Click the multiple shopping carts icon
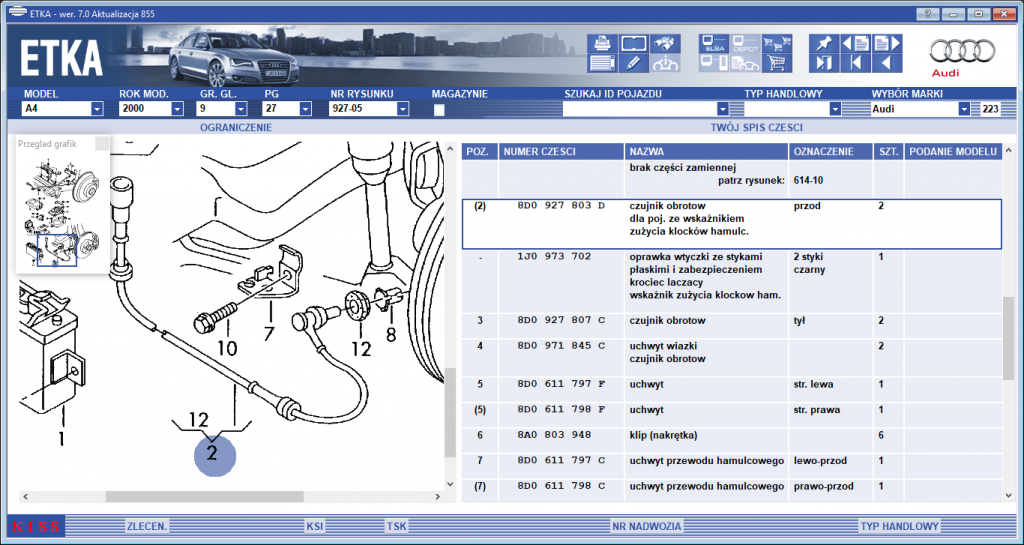Screen dimensions: 1024x545 tap(776, 44)
